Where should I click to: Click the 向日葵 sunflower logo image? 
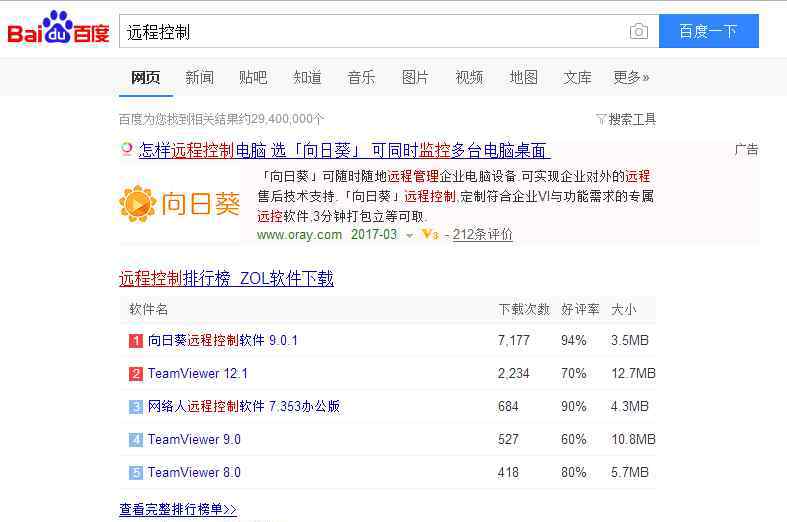coord(180,204)
